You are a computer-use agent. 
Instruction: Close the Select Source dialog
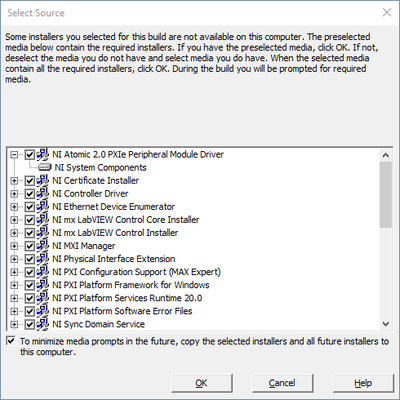pyautogui.click(x=387, y=13)
